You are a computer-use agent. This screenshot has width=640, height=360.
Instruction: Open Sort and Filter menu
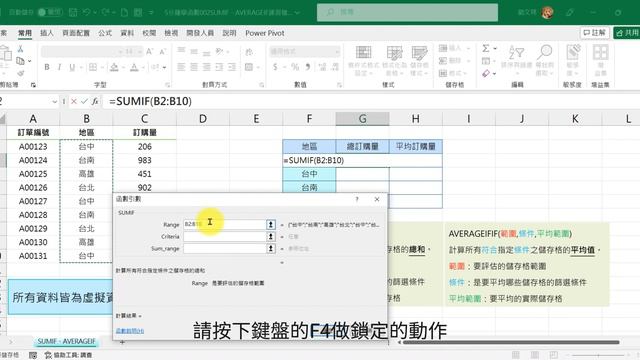tap(516, 60)
